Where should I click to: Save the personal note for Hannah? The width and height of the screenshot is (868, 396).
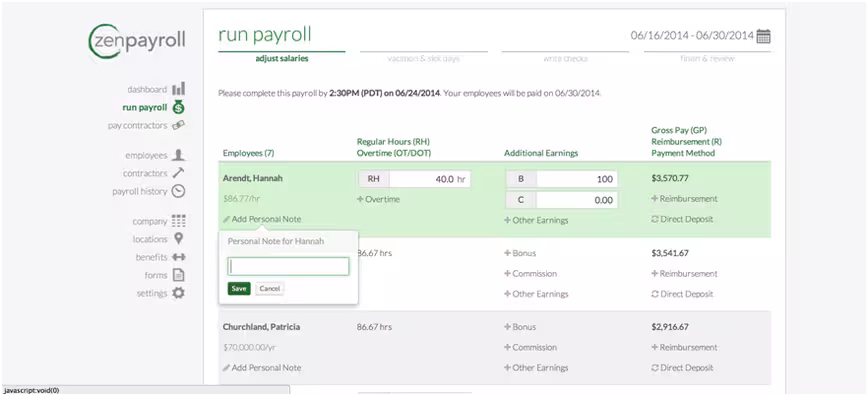coord(239,289)
